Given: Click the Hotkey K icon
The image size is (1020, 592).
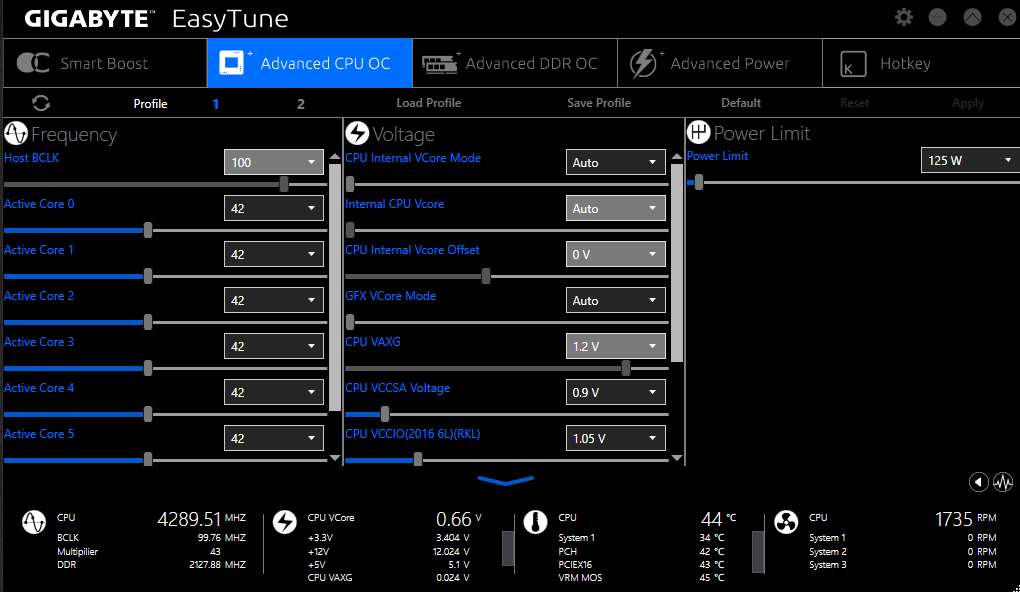Looking at the screenshot, I should [853, 64].
